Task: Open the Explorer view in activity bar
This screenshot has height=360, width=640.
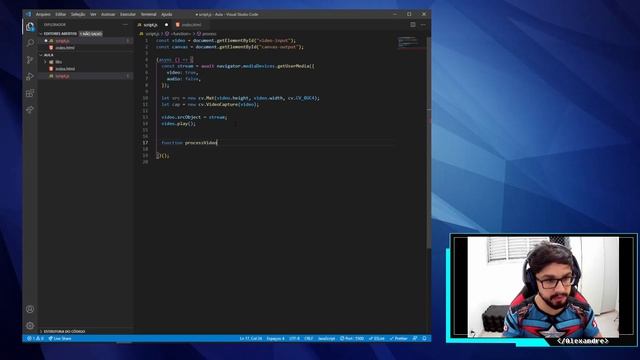Action: point(30,27)
